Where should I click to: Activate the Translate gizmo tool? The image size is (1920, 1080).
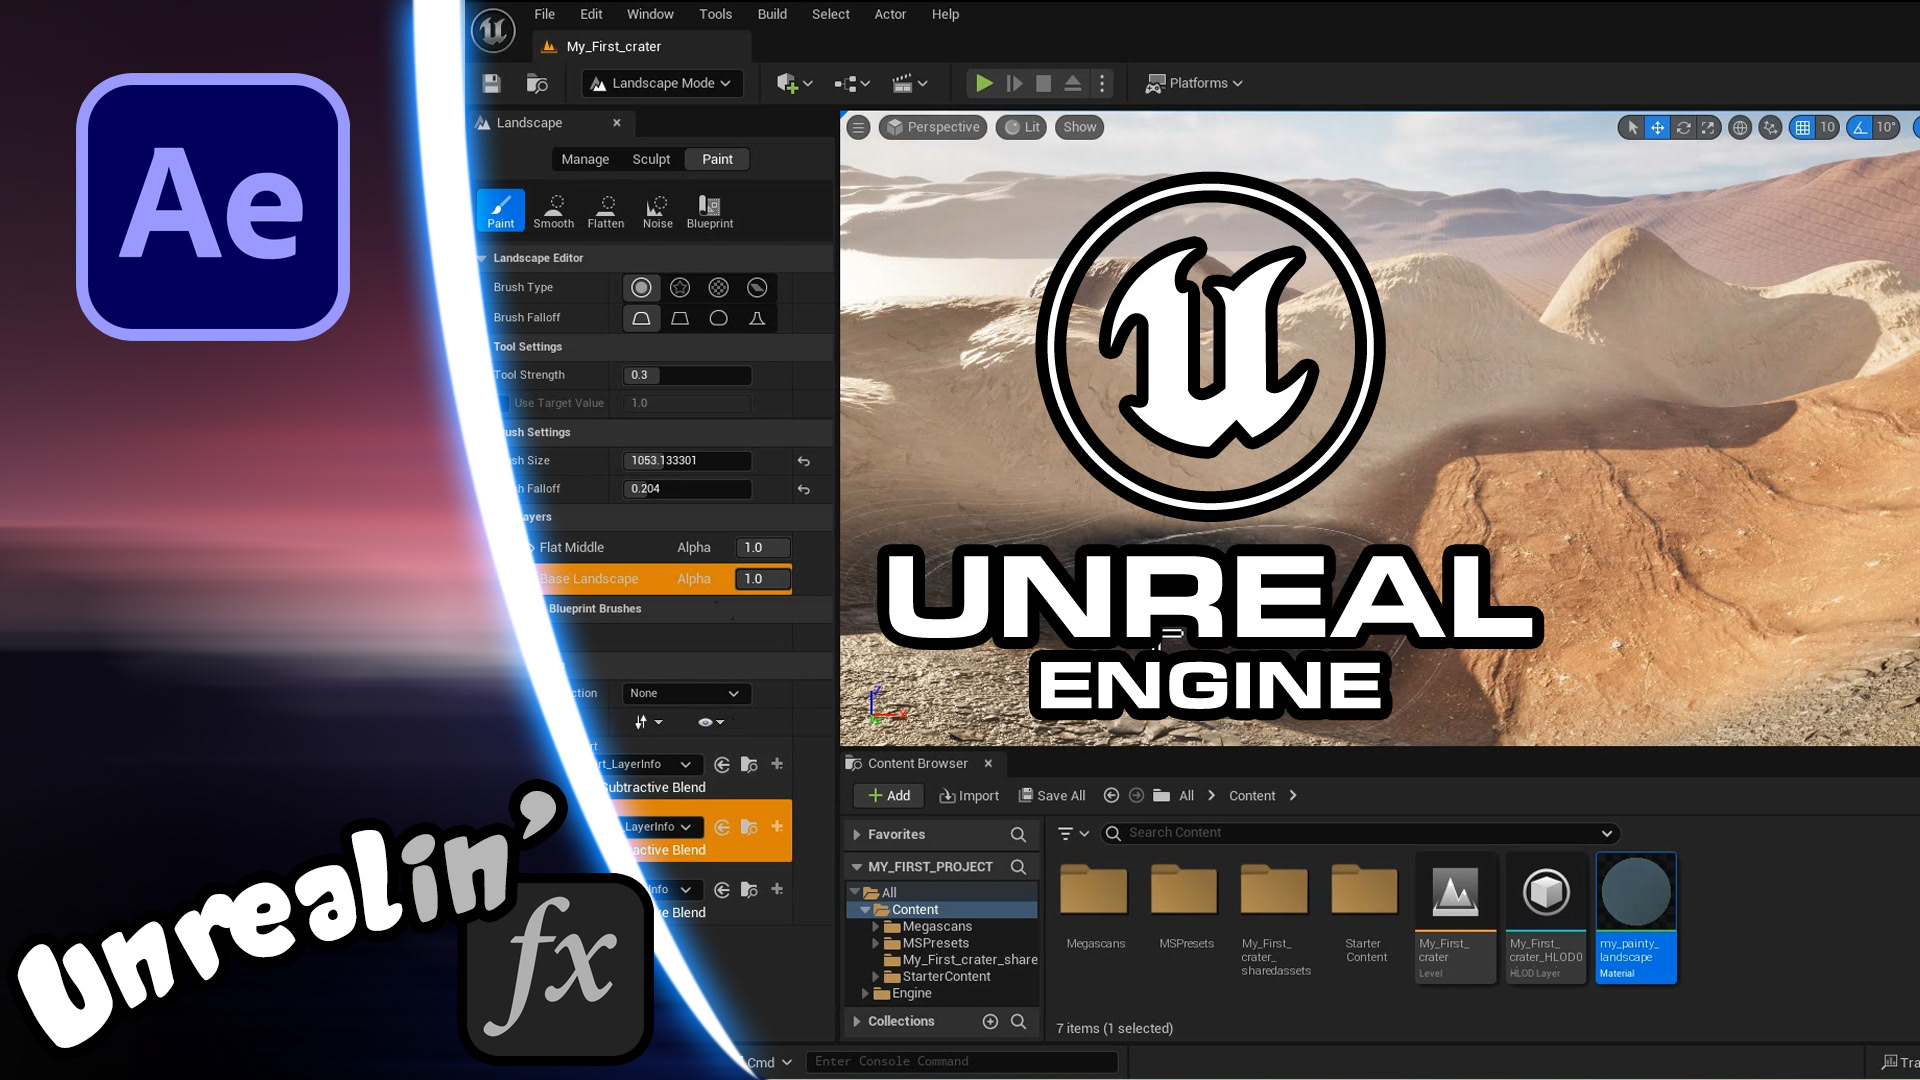click(1657, 127)
